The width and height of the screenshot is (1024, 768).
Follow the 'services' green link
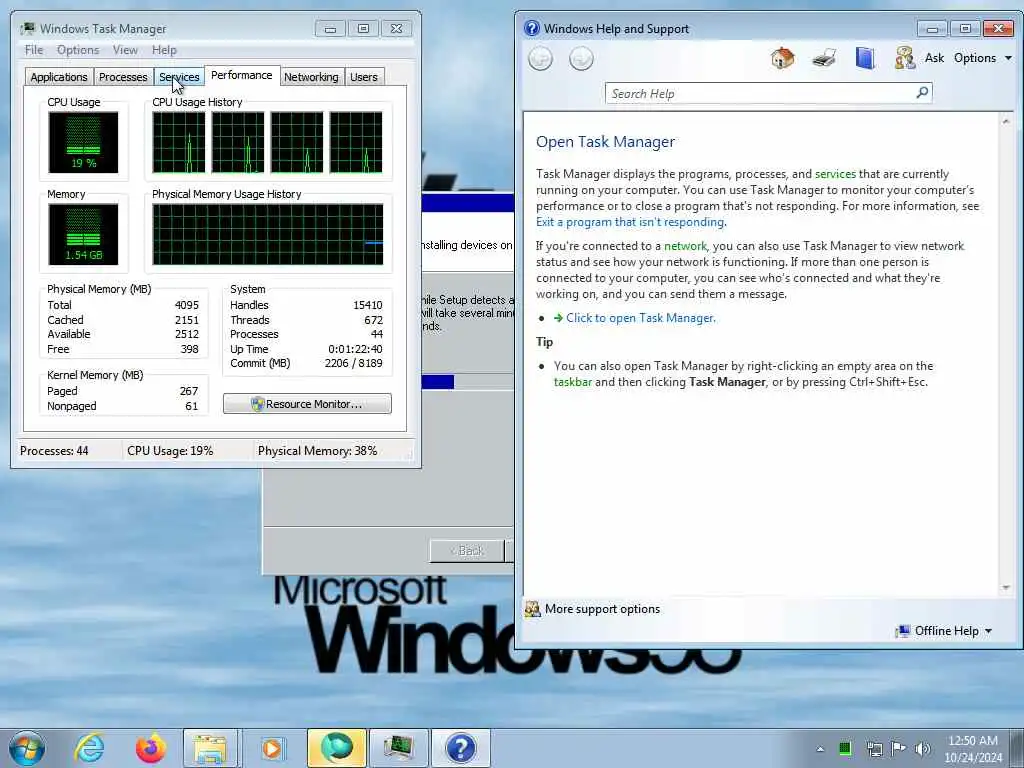pyautogui.click(x=835, y=174)
